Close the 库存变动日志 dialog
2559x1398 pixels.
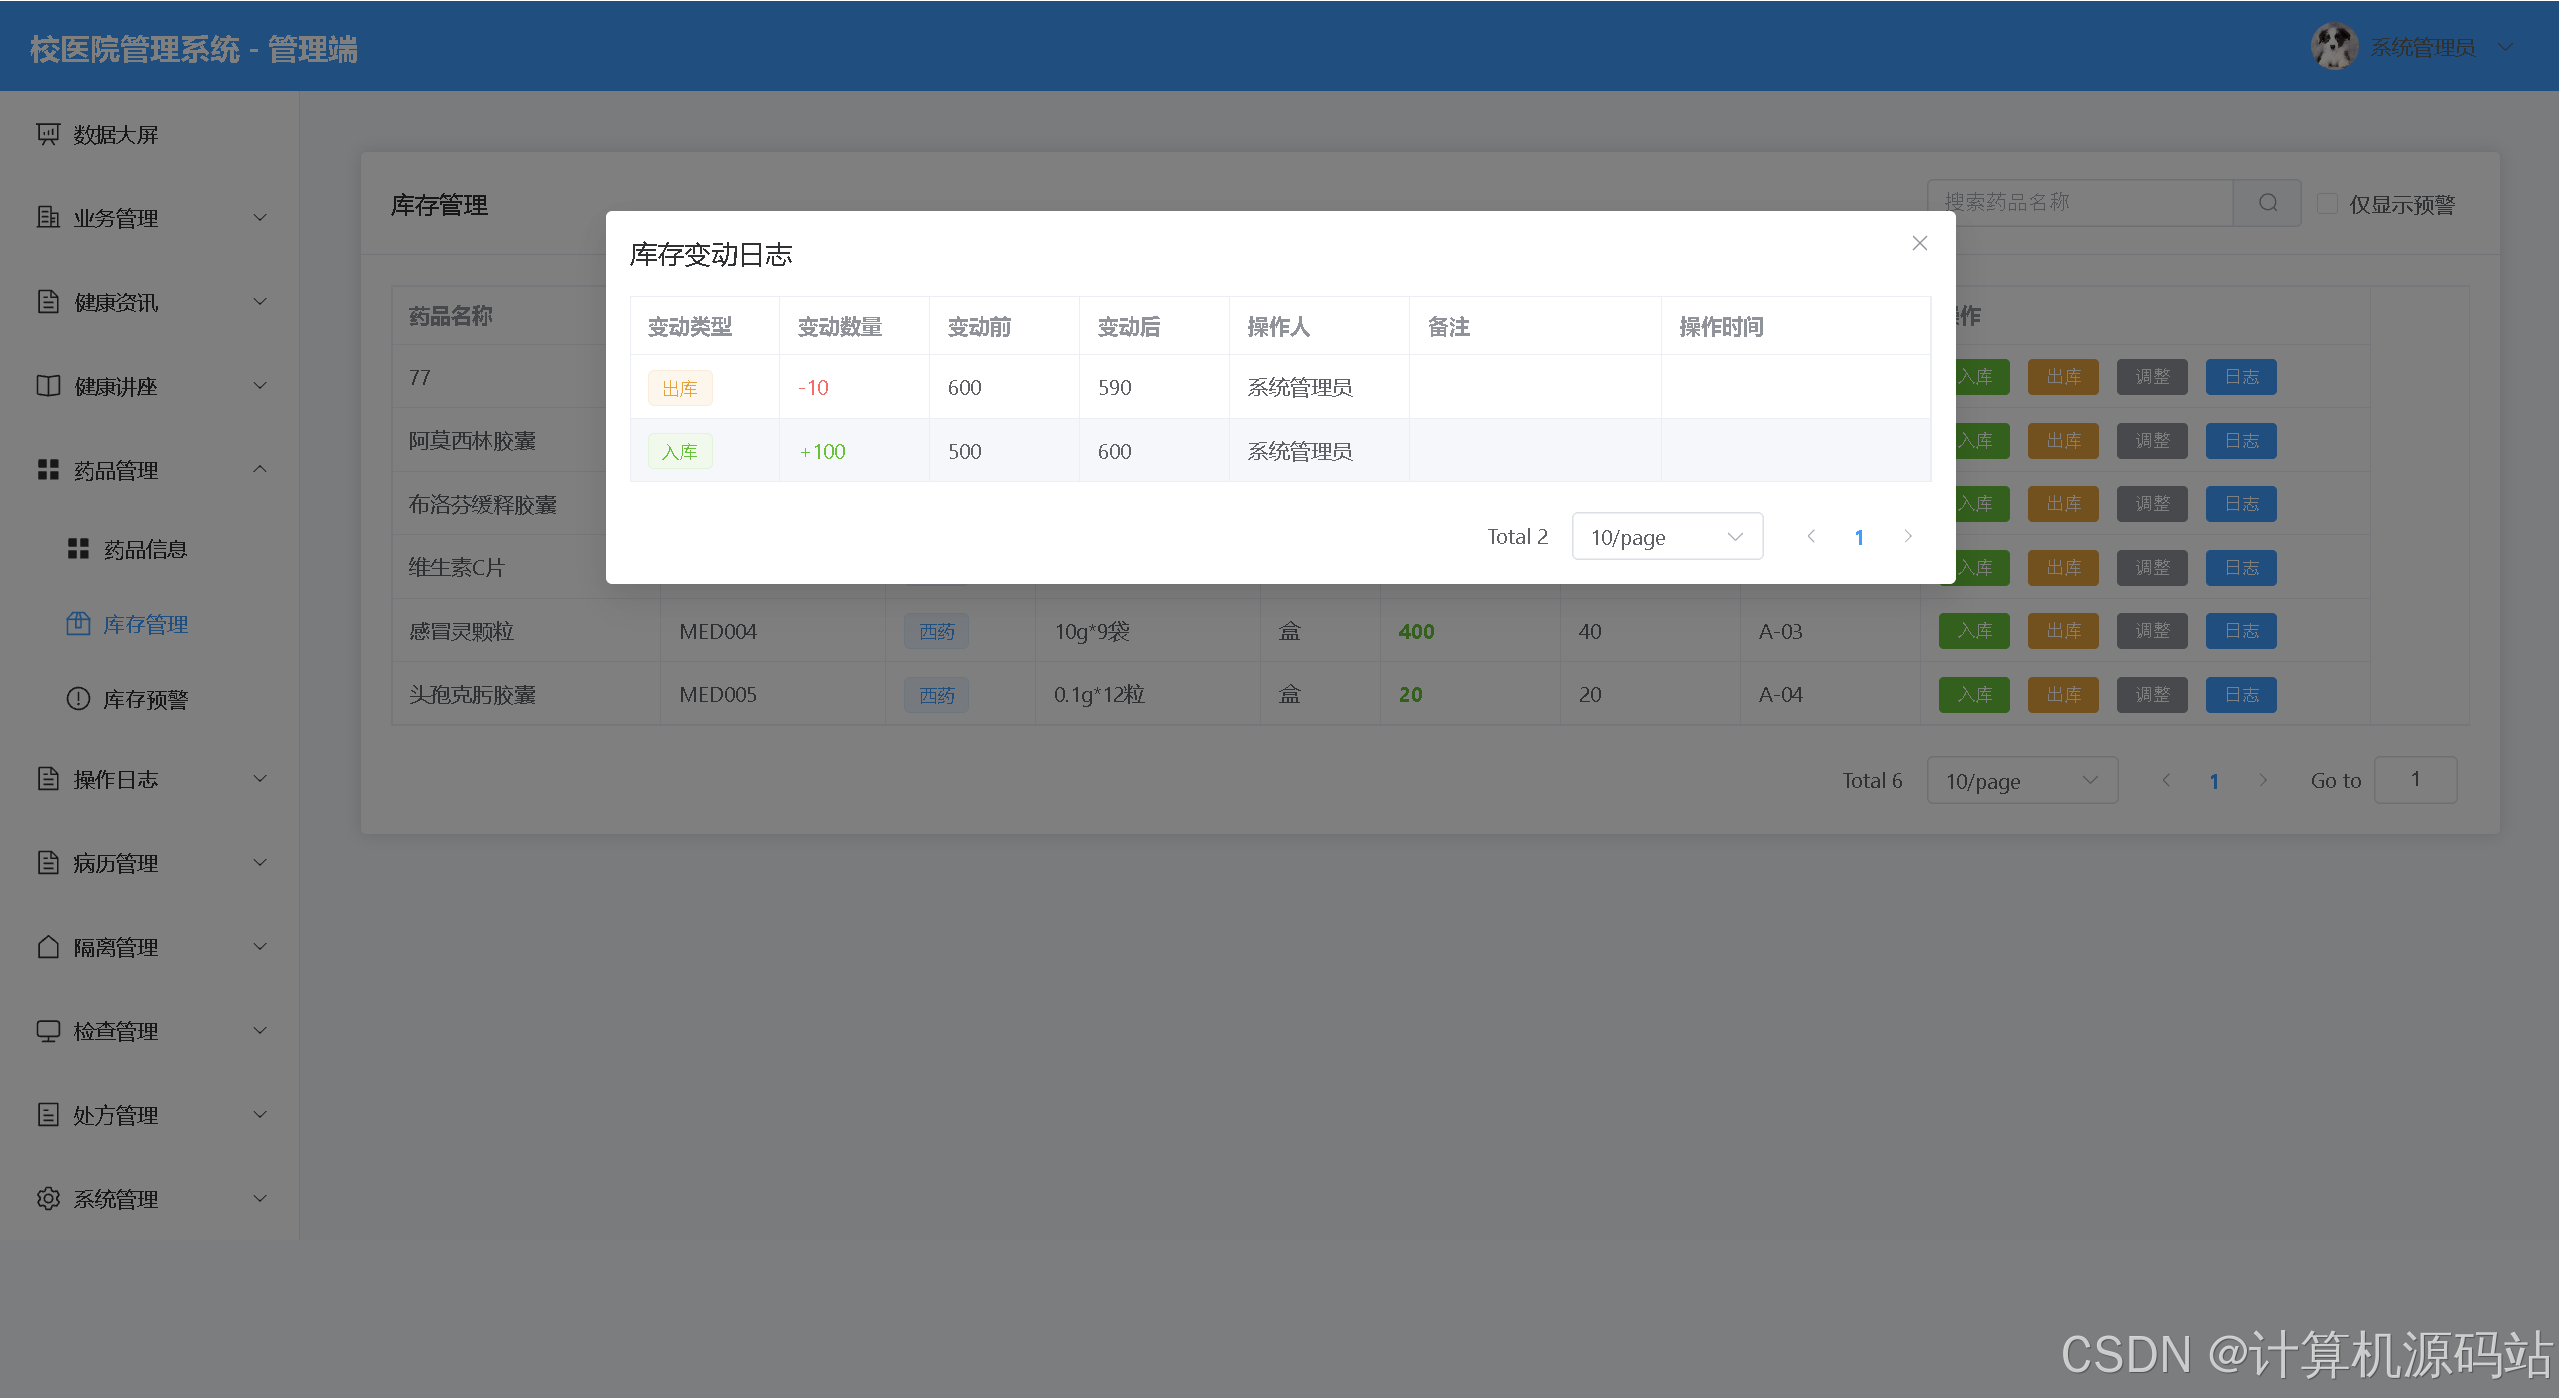tap(1919, 243)
